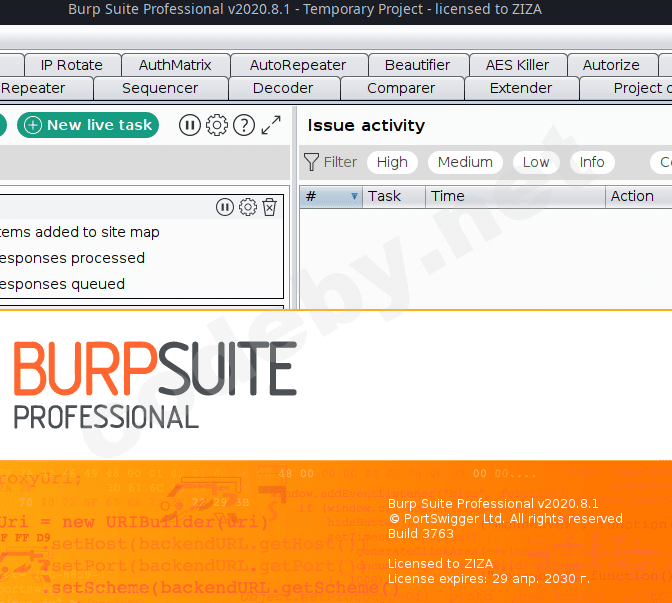This screenshot has width=672, height=603.
Task: Toggle the Info severity filter
Action: [x=592, y=162]
